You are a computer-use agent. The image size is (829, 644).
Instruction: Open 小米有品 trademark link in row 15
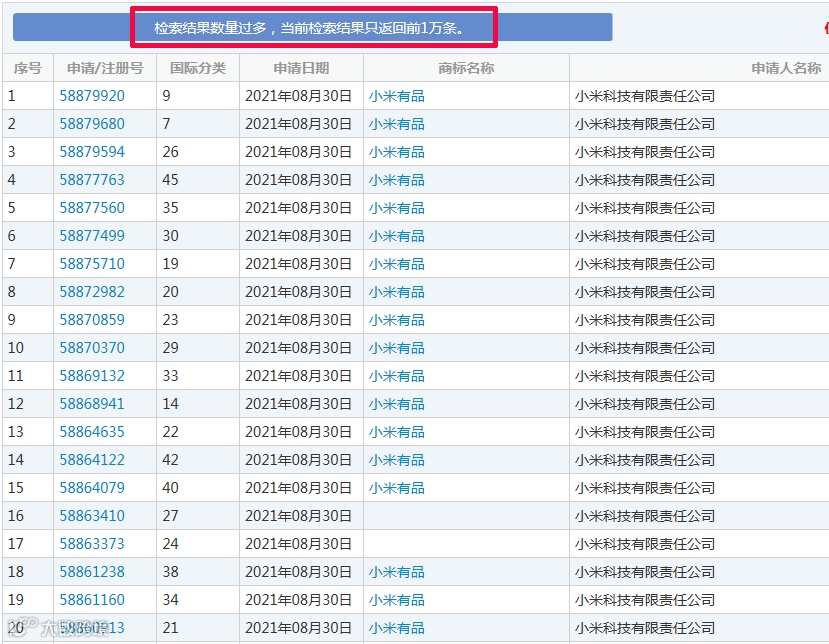coord(397,489)
